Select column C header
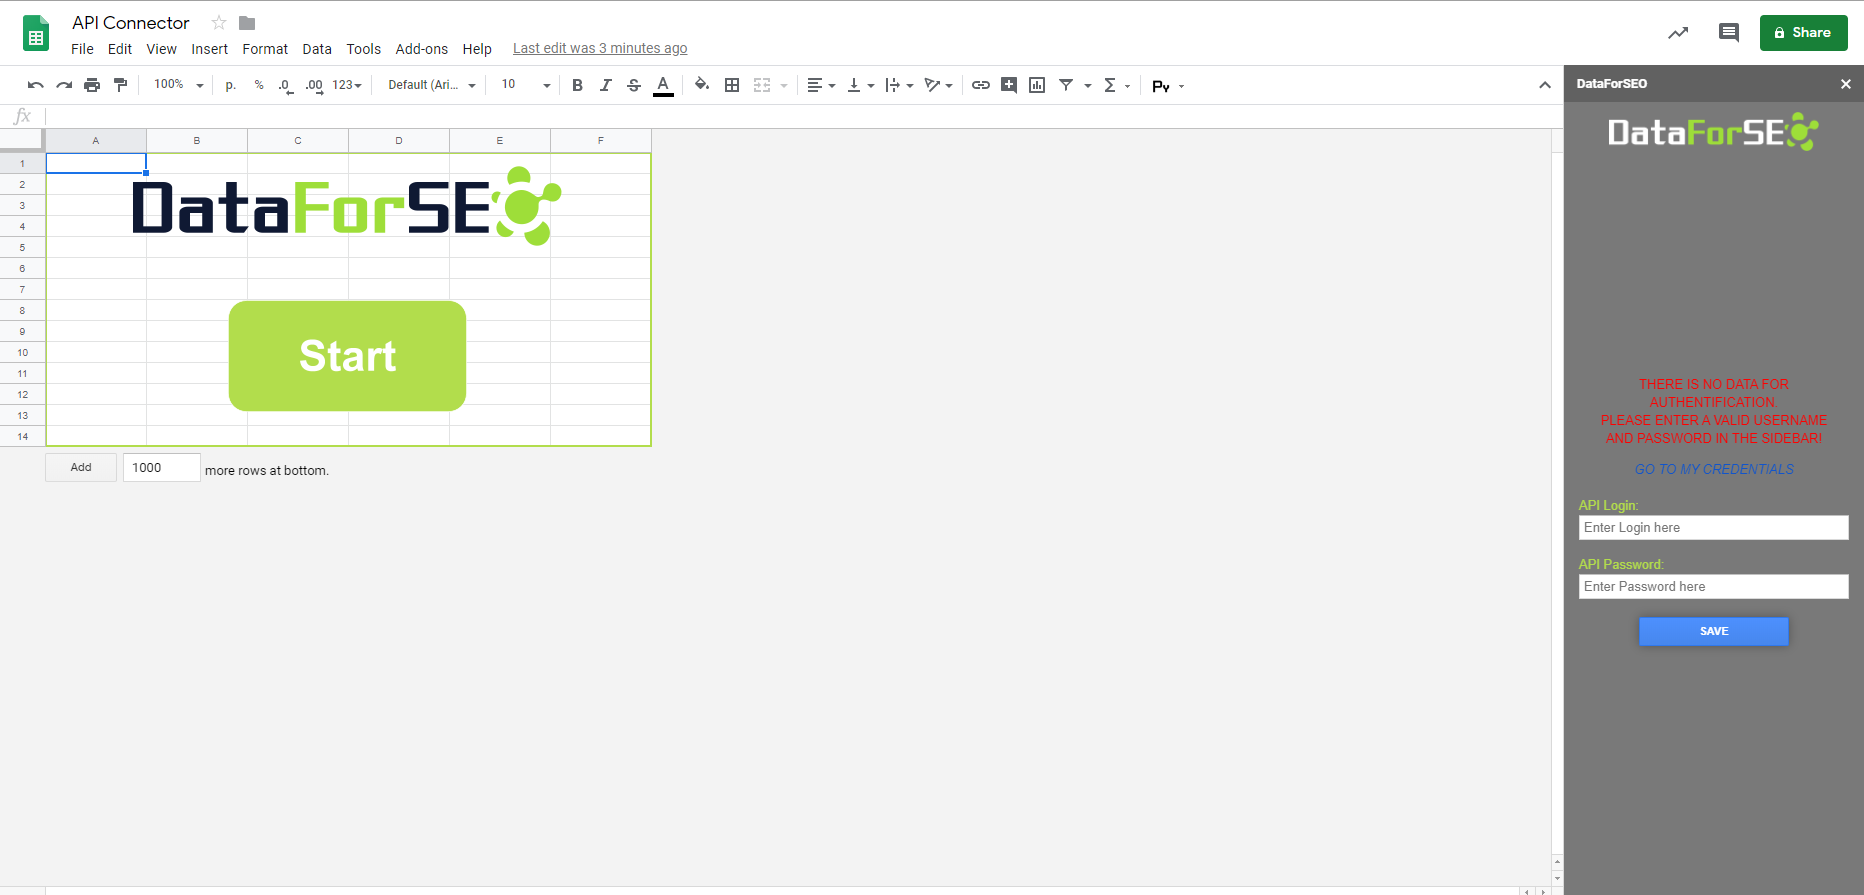This screenshot has width=1864, height=895. 298,141
